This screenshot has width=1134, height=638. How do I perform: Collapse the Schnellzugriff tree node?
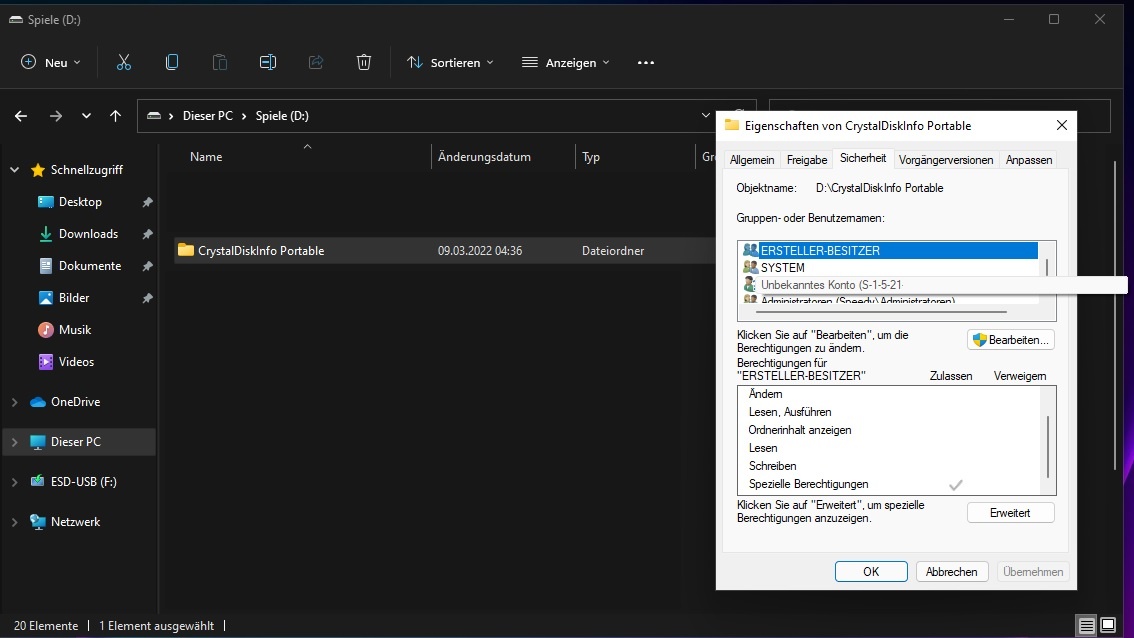(x=14, y=170)
